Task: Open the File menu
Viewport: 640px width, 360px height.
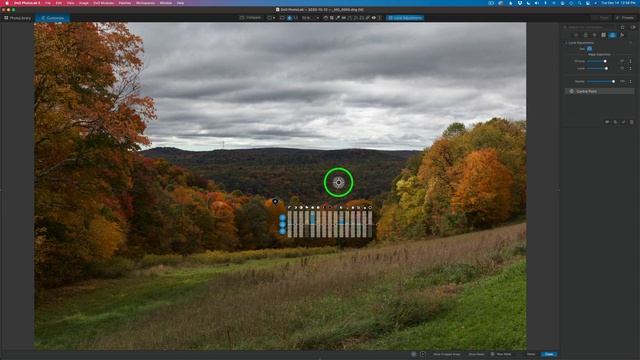Action: pyautogui.click(x=48, y=3)
